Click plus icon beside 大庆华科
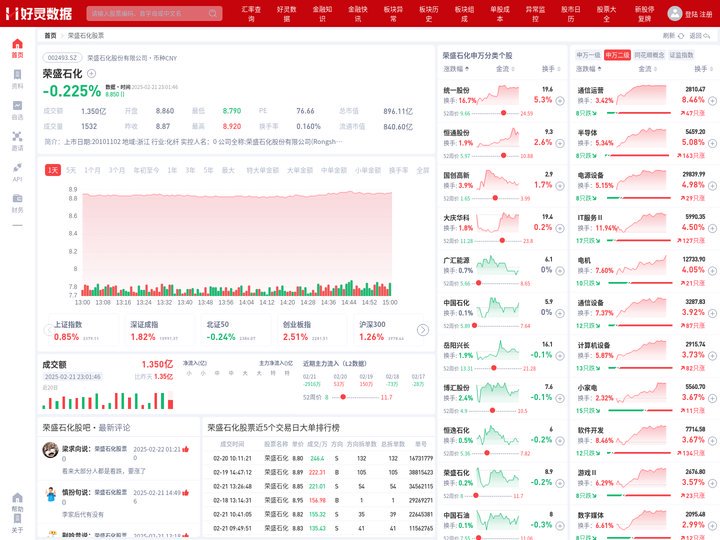The image size is (720, 540). (x=560, y=228)
